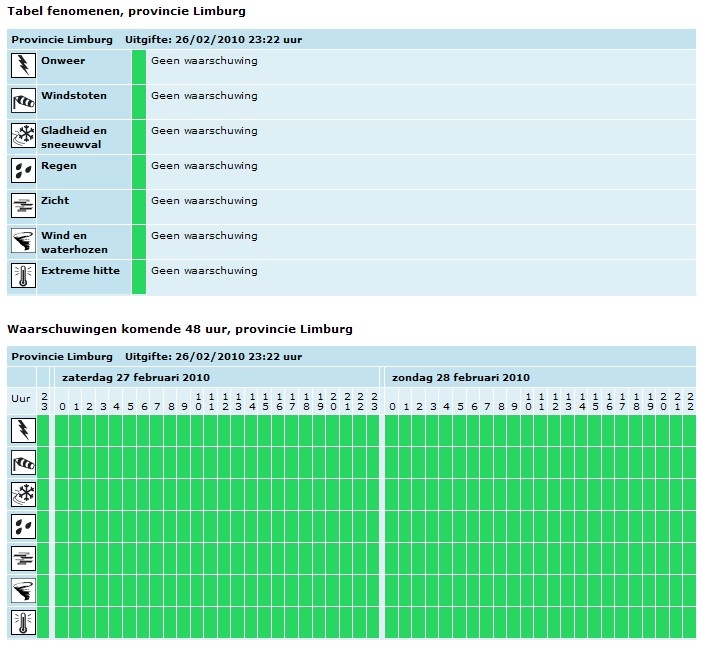Select the snowflake icon in the 48-hour grid
The height and width of the screenshot is (650, 705).
[23, 494]
